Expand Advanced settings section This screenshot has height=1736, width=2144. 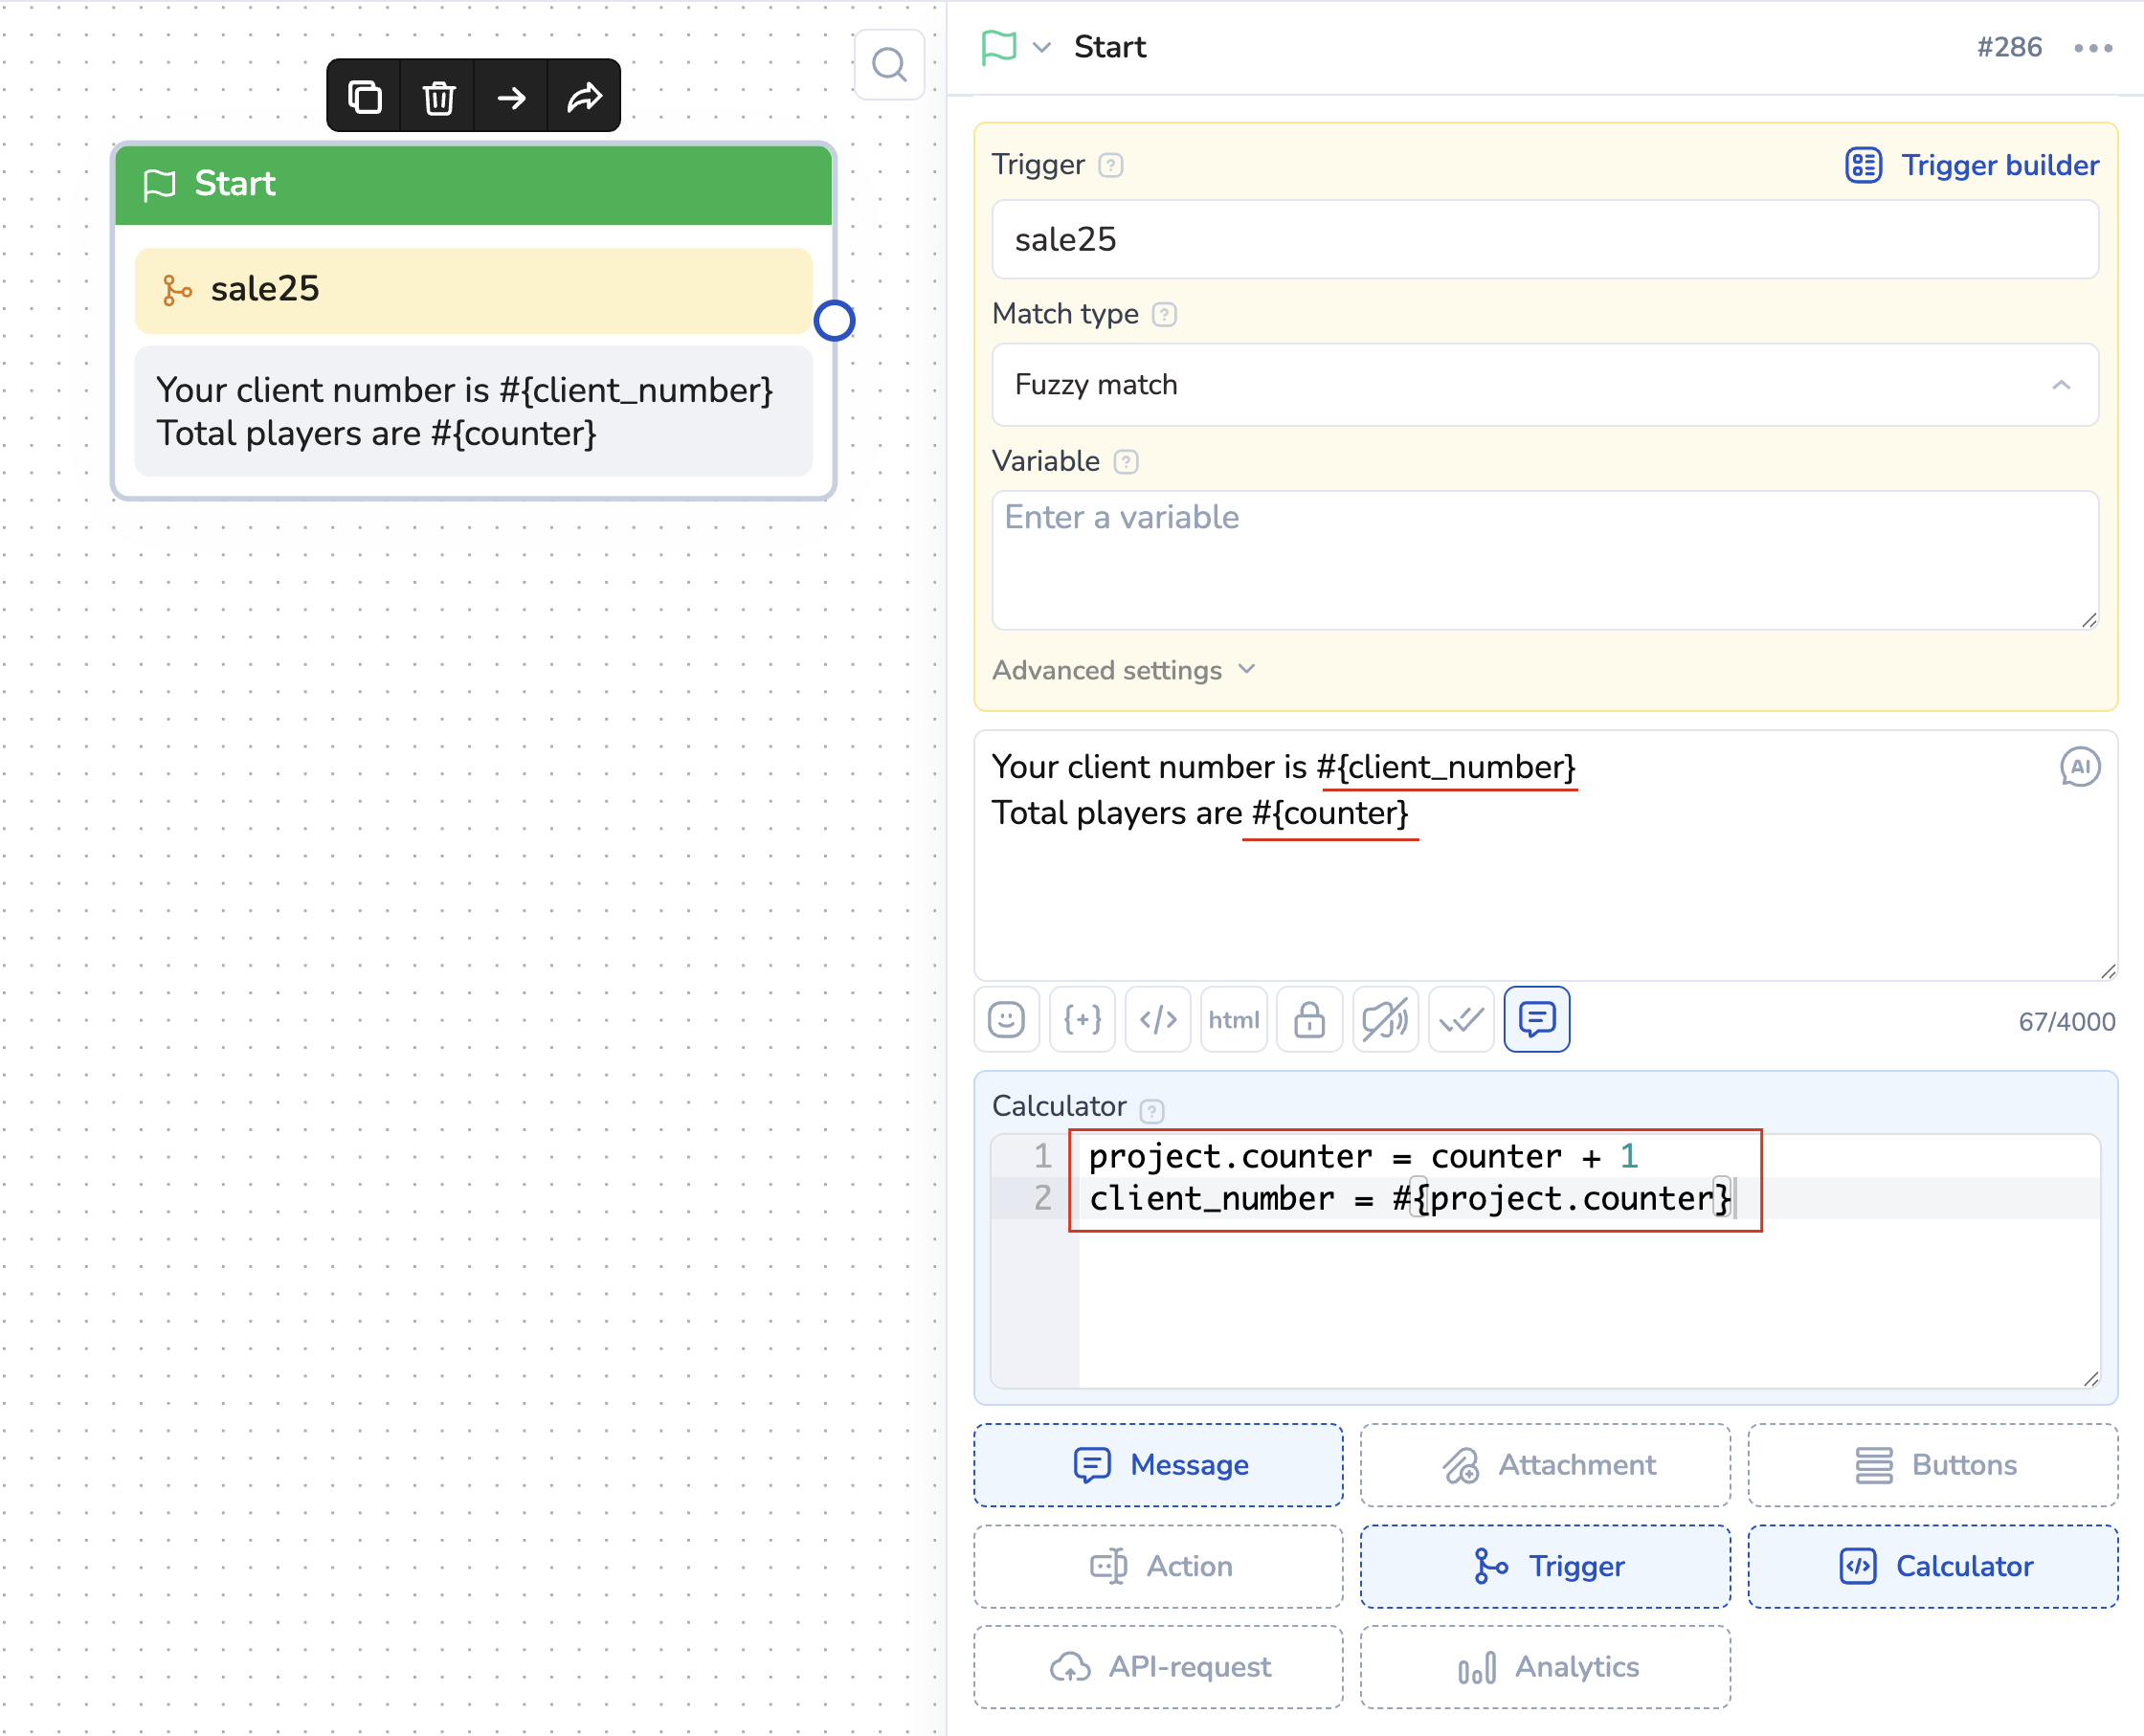point(1122,670)
